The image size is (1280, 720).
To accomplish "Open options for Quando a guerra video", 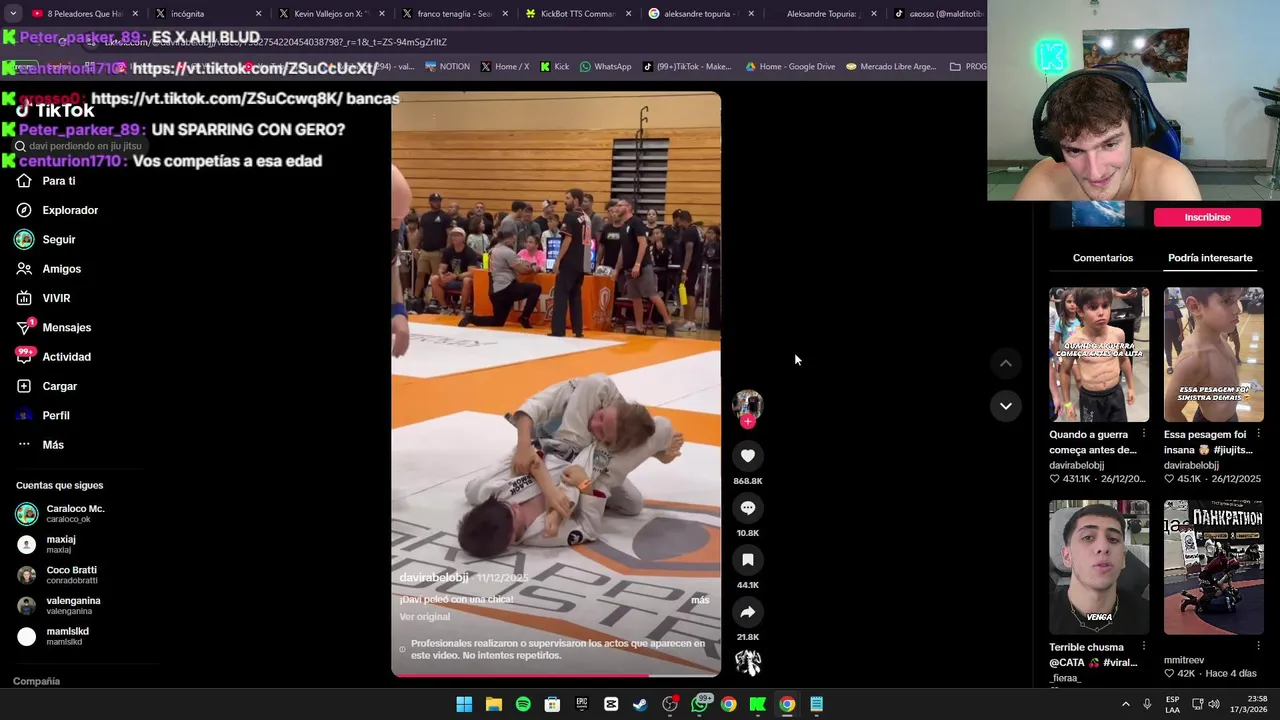I will pyautogui.click(x=1143, y=434).
